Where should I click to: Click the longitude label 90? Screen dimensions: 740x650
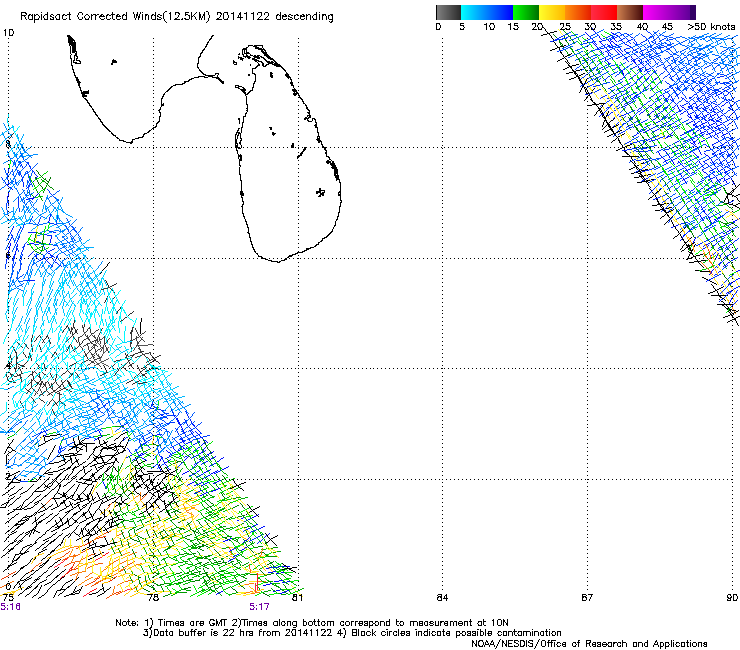click(x=732, y=598)
